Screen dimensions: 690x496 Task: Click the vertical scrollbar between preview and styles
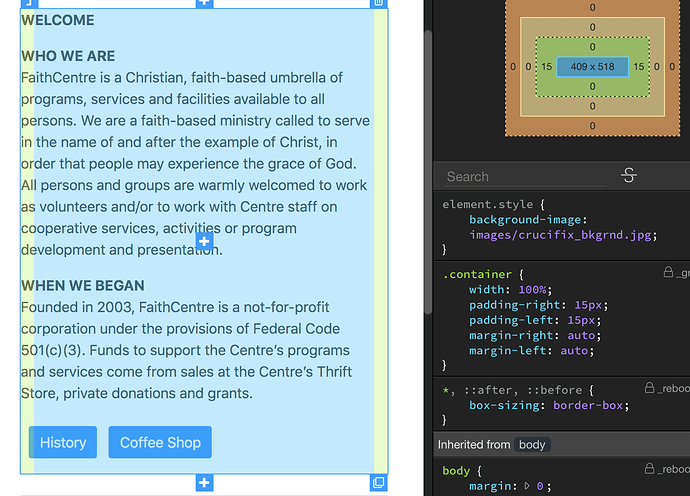428,172
